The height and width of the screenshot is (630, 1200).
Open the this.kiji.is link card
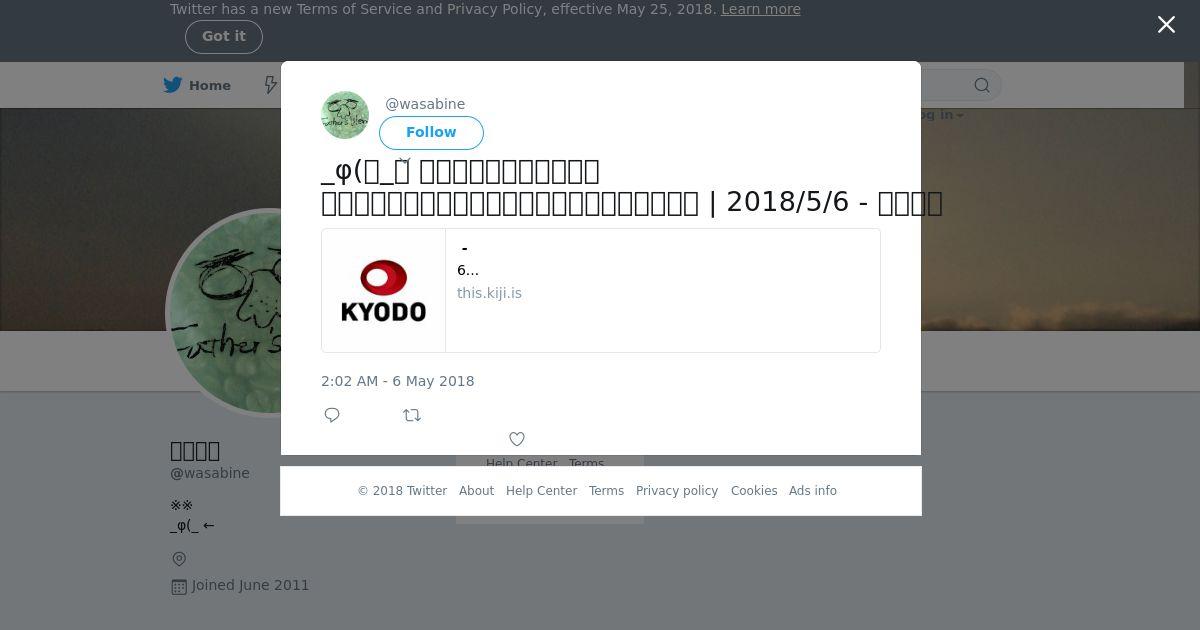tap(601, 291)
